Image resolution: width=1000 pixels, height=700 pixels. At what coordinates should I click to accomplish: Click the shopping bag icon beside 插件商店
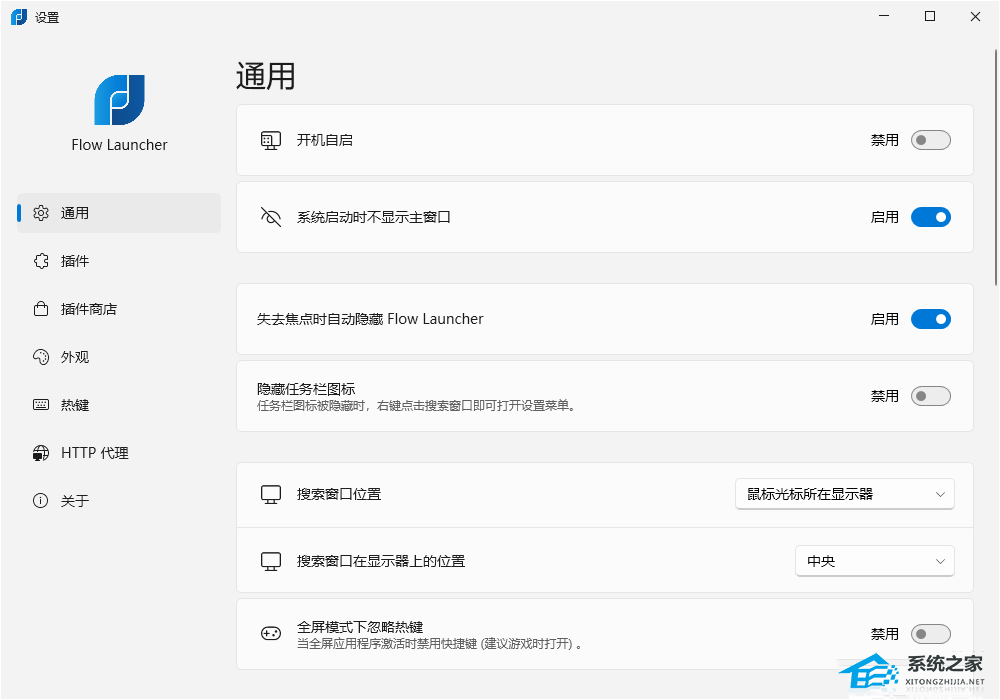click(x=41, y=309)
